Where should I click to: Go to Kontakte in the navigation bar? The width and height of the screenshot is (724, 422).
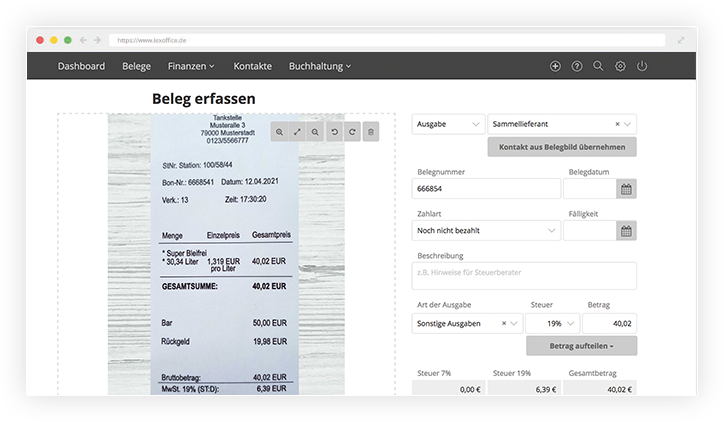click(x=252, y=66)
